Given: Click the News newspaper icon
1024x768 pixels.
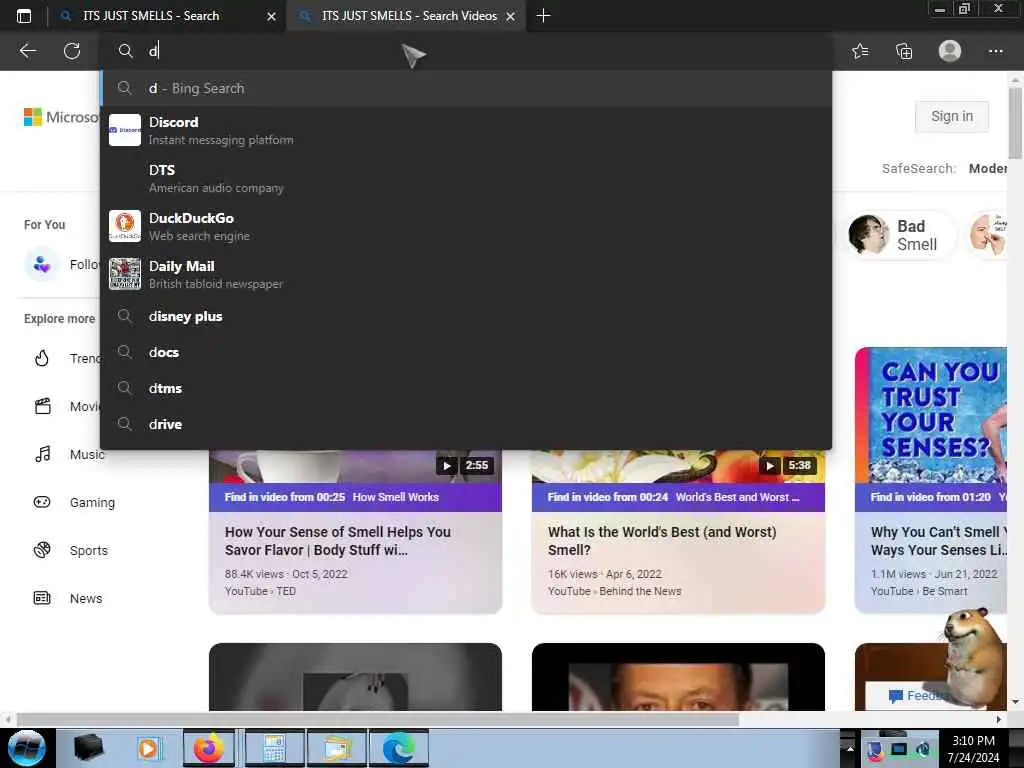Looking at the screenshot, I should (42, 598).
